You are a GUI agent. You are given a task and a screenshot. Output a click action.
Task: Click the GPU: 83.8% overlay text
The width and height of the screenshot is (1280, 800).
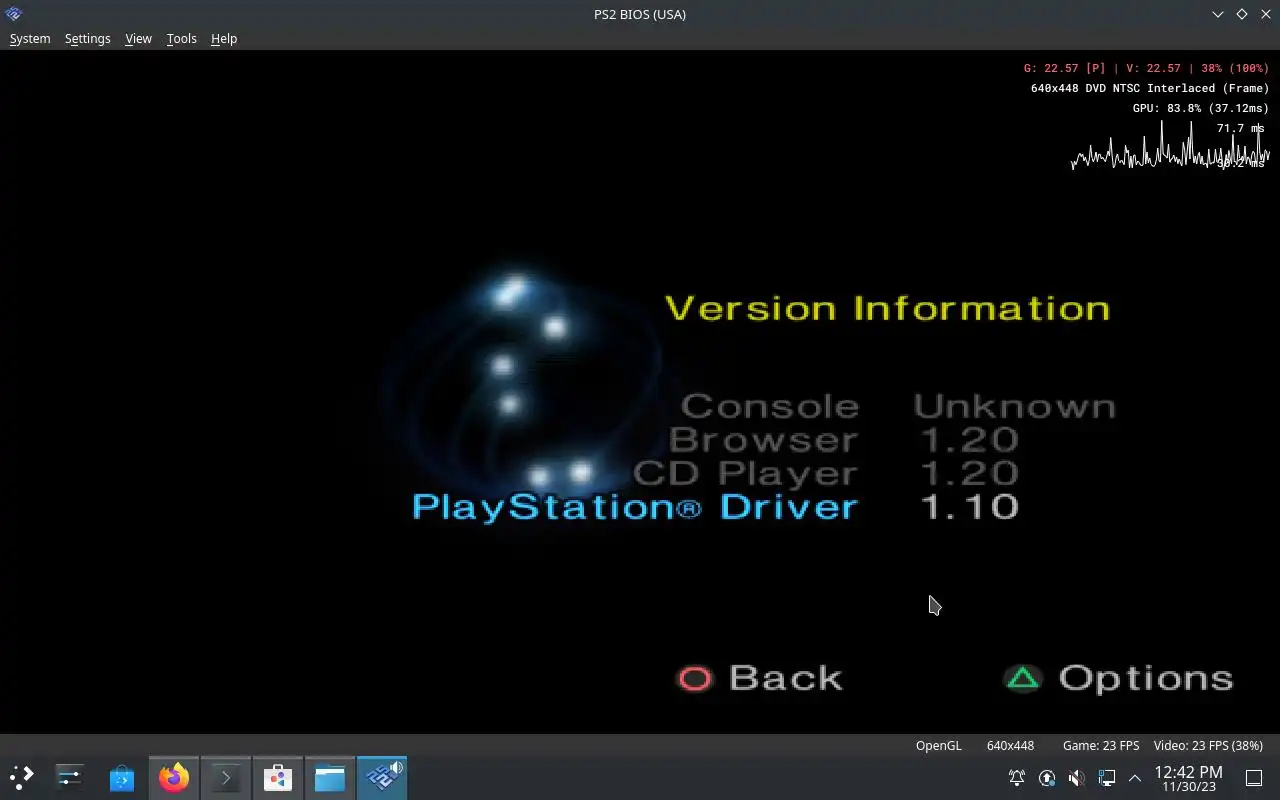coord(1200,108)
